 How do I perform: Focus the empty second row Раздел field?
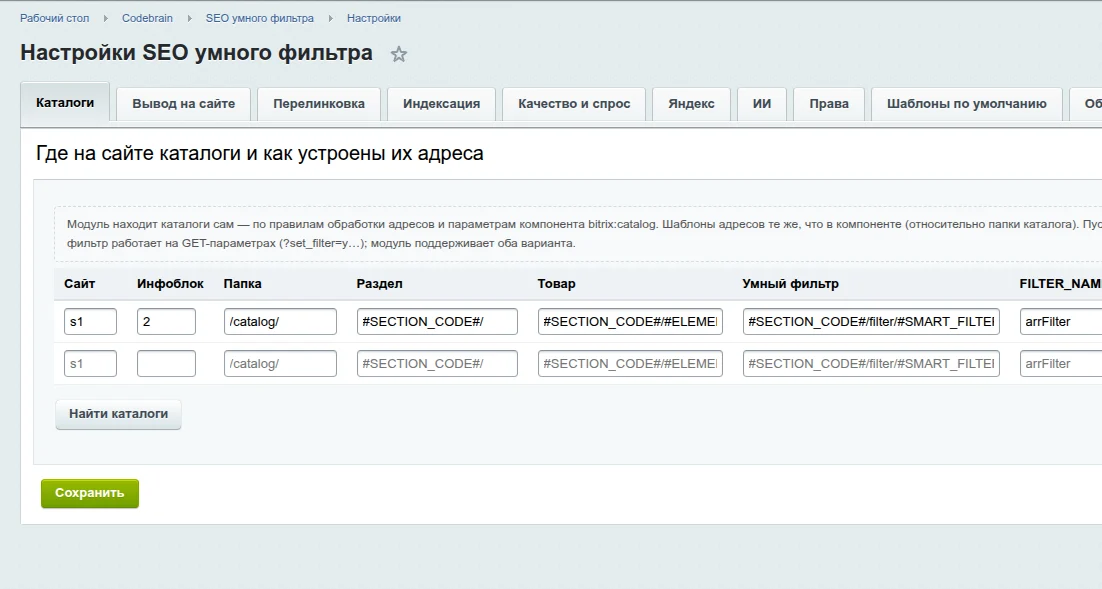click(437, 363)
